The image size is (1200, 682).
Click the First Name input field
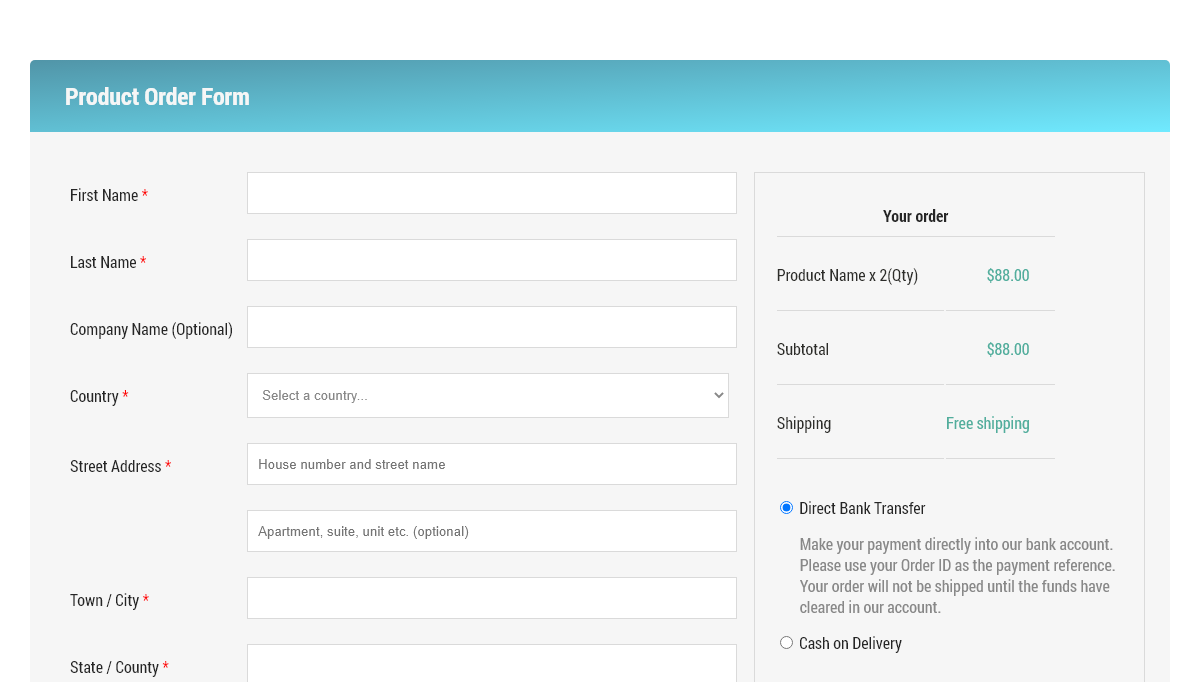(x=491, y=193)
